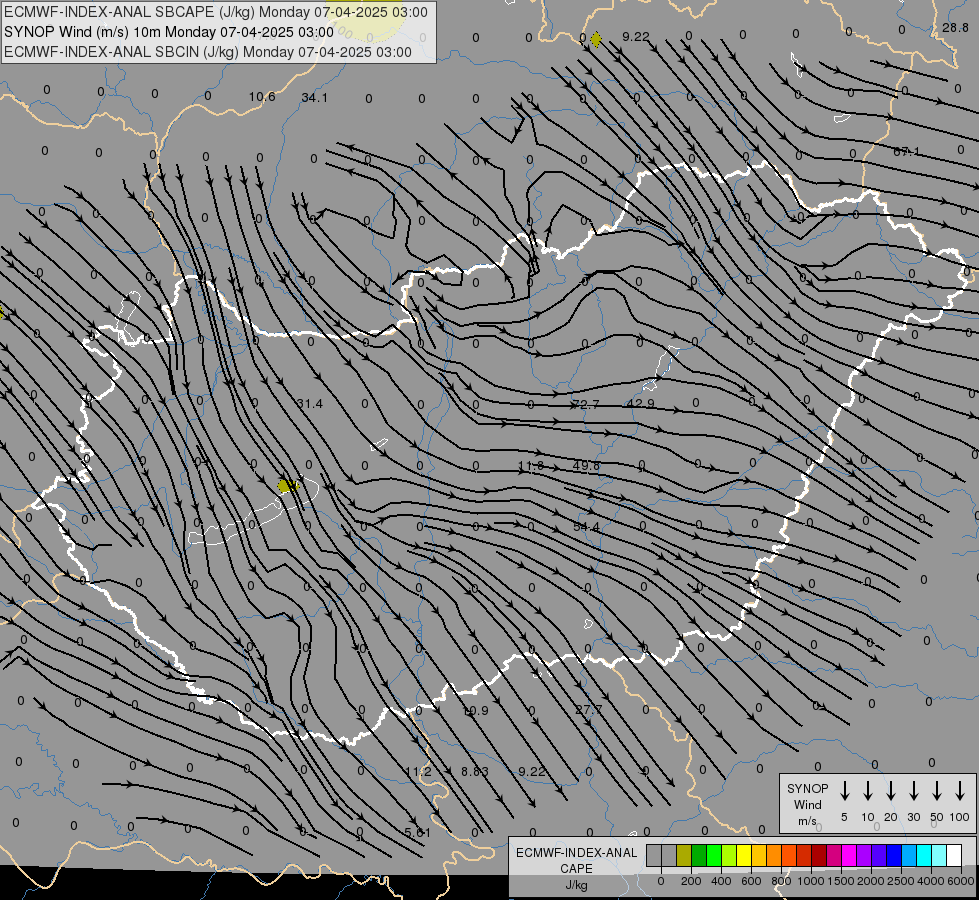Viewport: 979px width, 900px height.
Task: Click the SYNOP Wind m/s legend label
Action: click(x=807, y=804)
